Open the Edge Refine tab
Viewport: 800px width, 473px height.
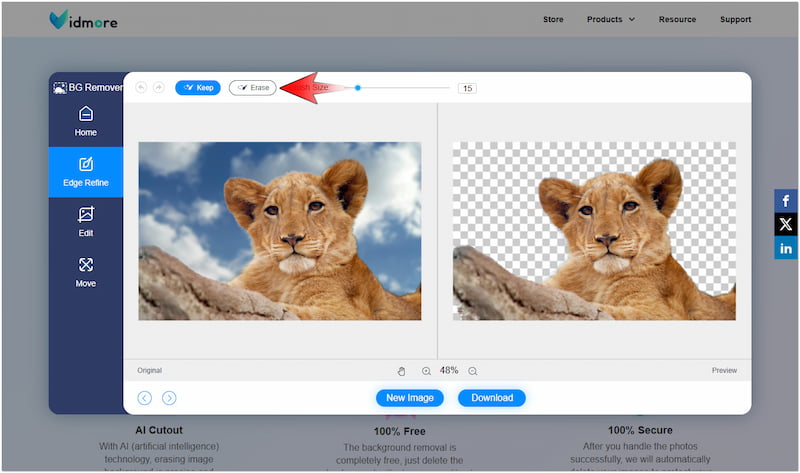coord(86,172)
